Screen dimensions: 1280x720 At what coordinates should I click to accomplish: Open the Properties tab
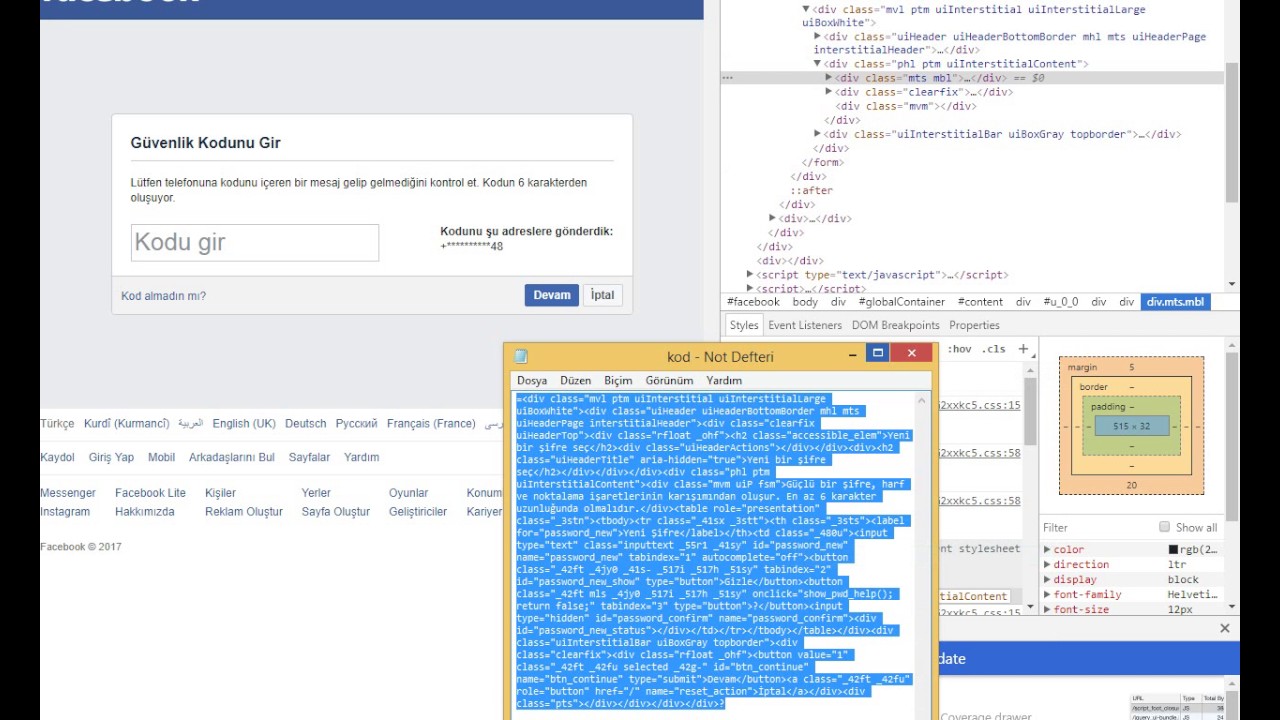pos(974,325)
